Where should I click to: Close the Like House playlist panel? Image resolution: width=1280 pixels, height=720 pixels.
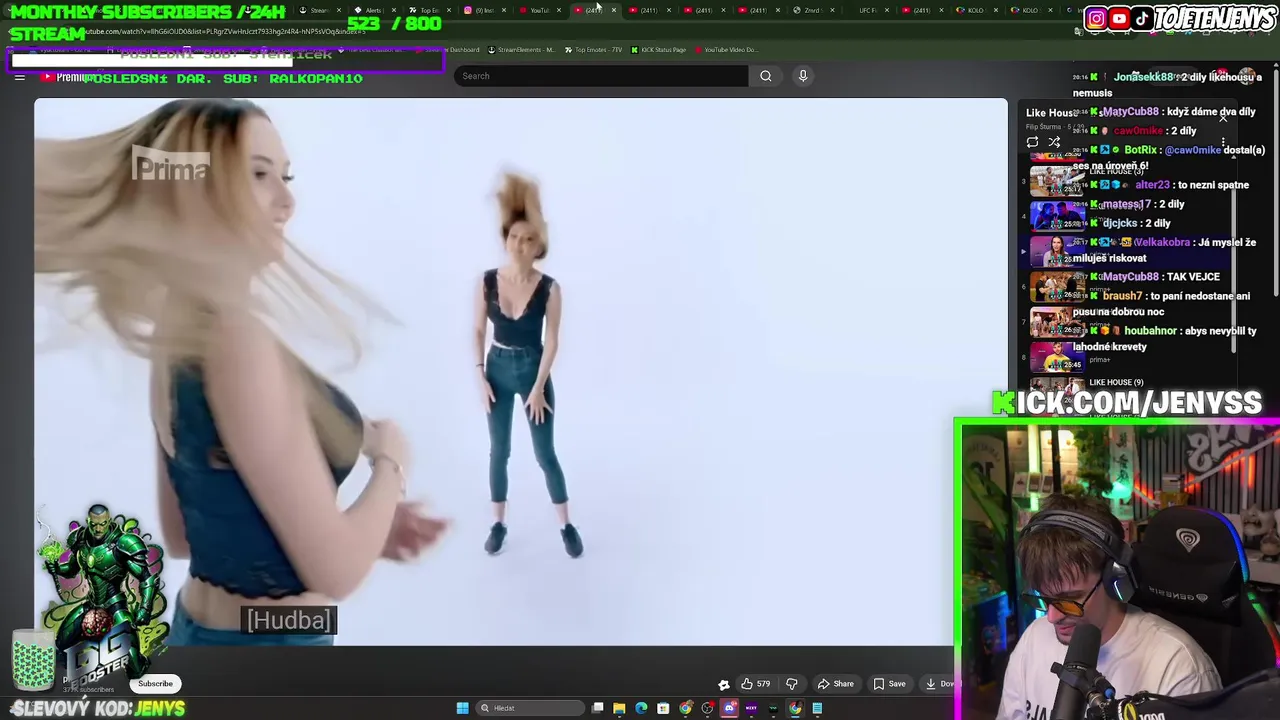pyautogui.click(x=1223, y=117)
